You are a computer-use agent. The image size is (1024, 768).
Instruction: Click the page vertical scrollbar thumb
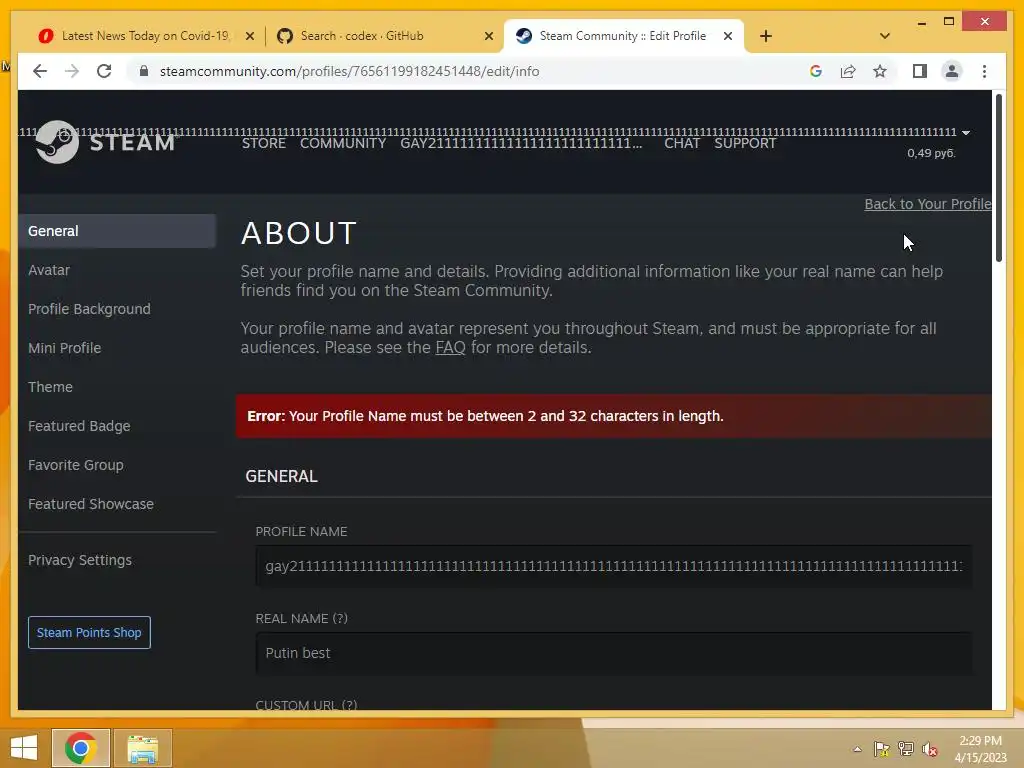tap(999, 178)
